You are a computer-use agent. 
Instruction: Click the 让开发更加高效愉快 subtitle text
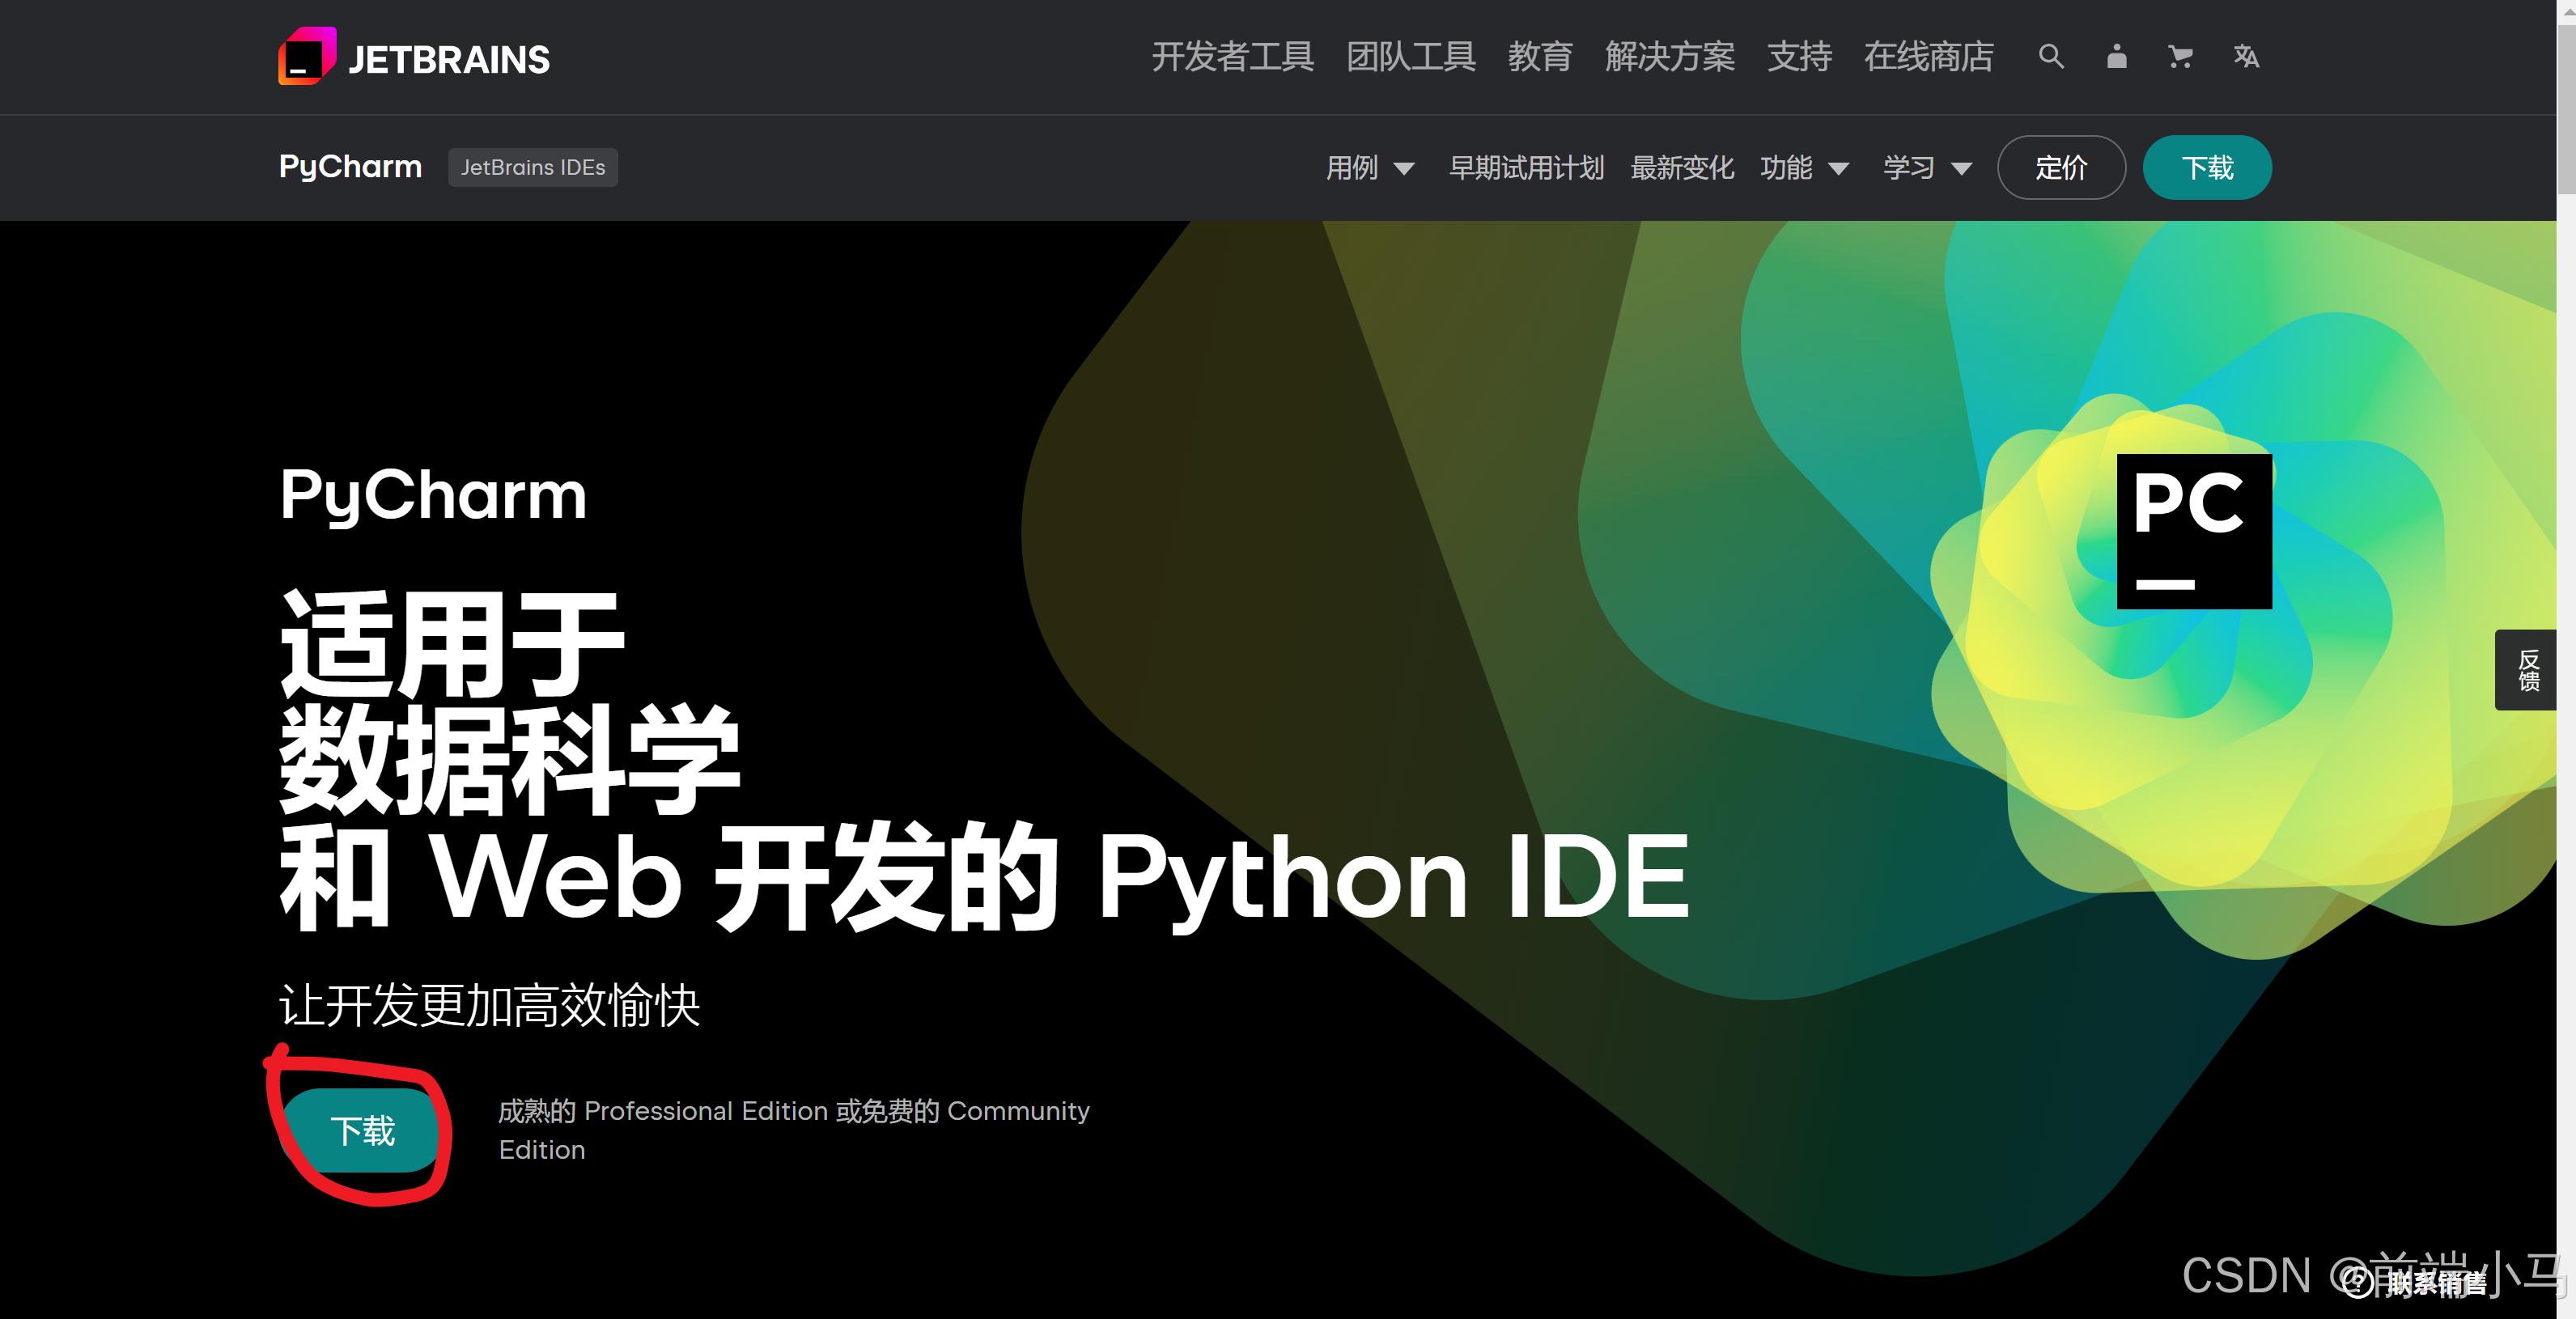tap(489, 1005)
